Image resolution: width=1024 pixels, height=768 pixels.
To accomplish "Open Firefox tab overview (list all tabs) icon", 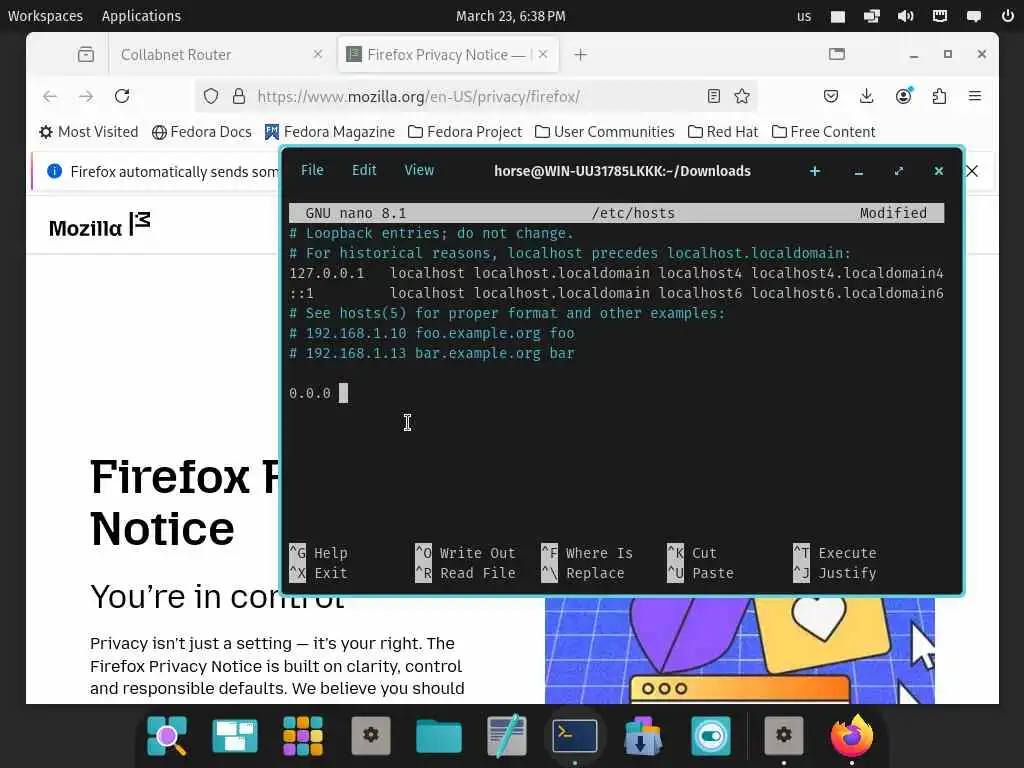I will tap(86, 54).
